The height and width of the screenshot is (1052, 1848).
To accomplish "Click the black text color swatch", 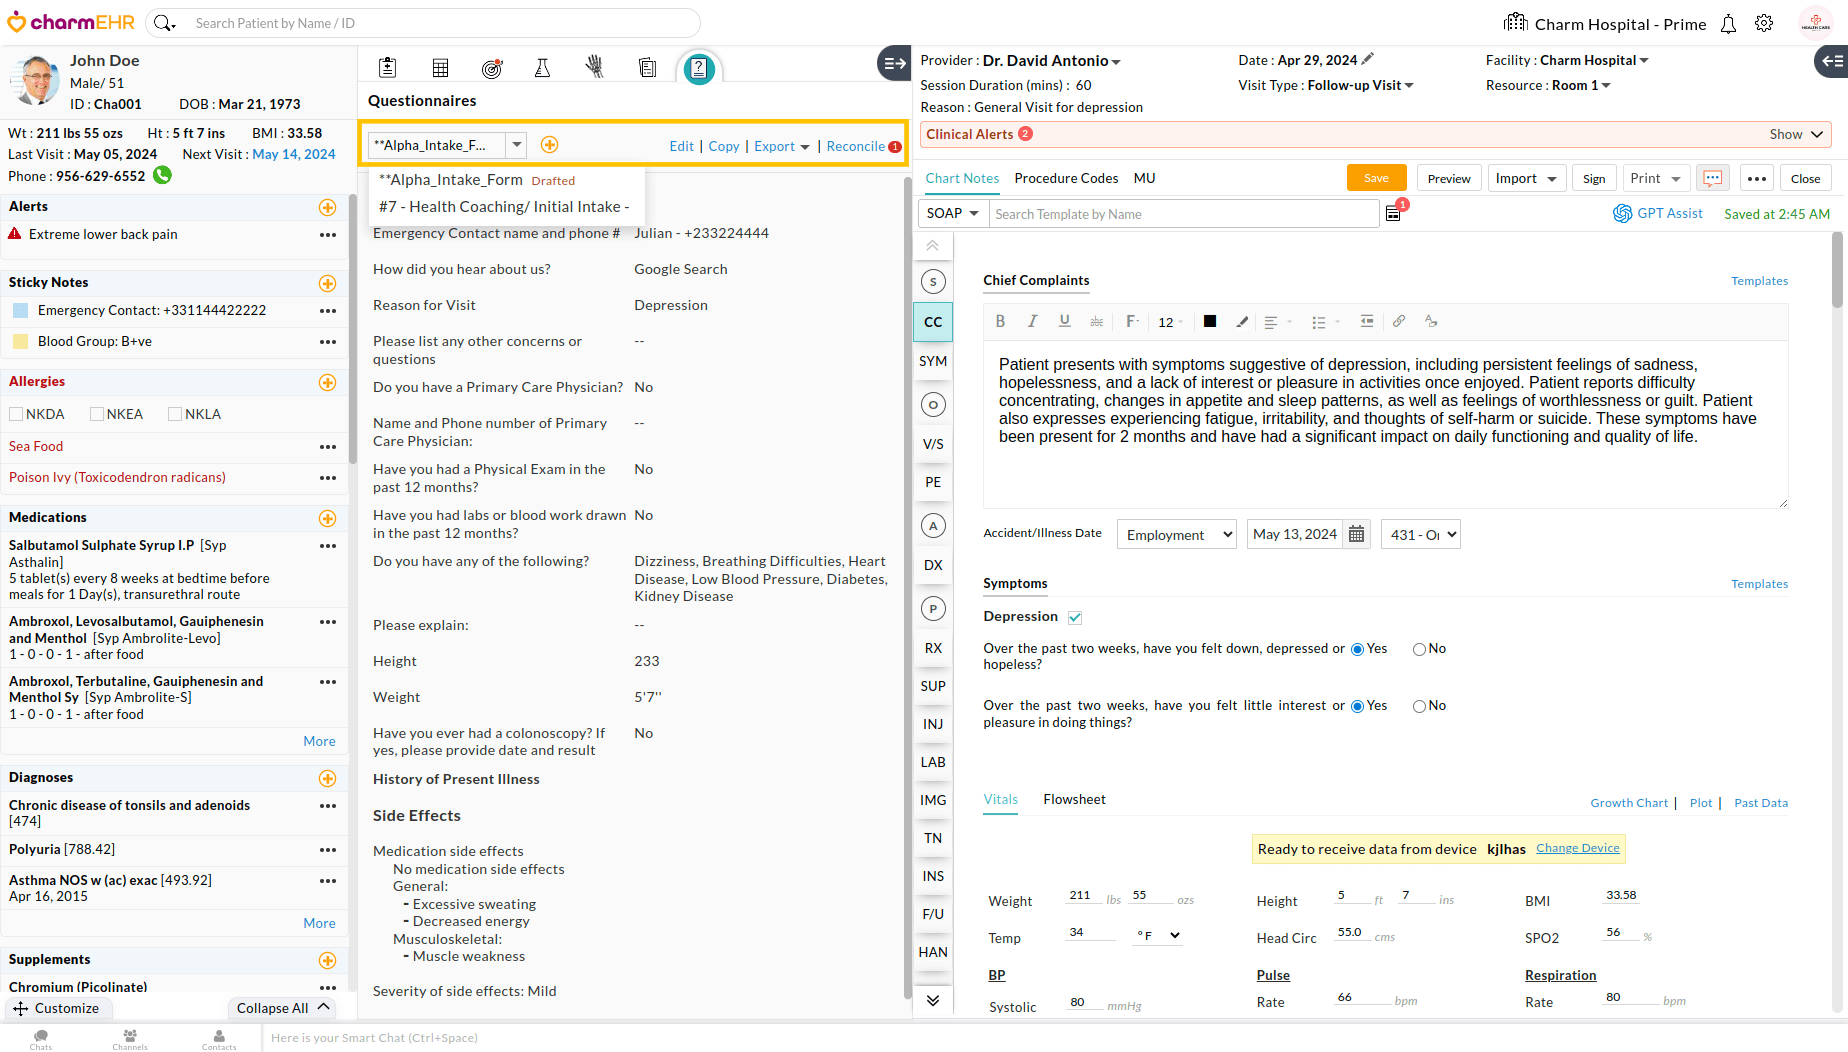I will 1210,321.
